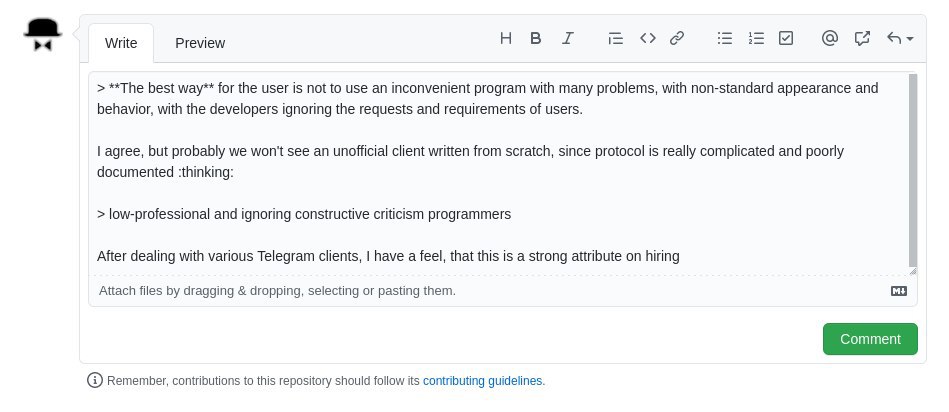
Task: Reference an issue or pull request
Action: coord(862,39)
